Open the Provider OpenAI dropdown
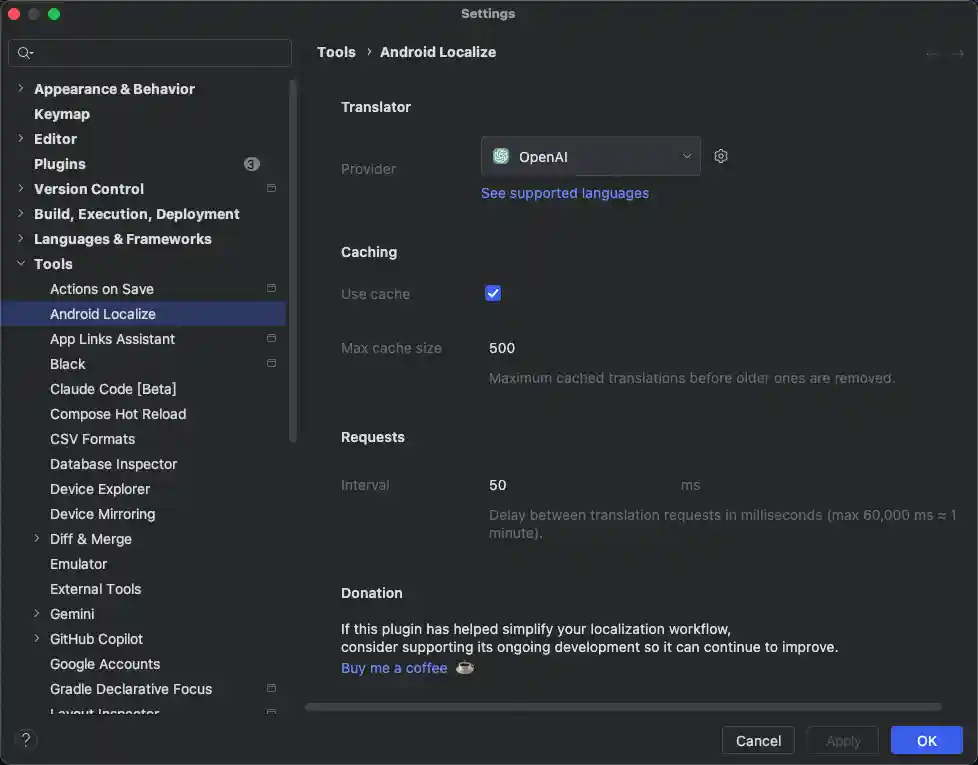 pyautogui.click(x=590, y=156)
